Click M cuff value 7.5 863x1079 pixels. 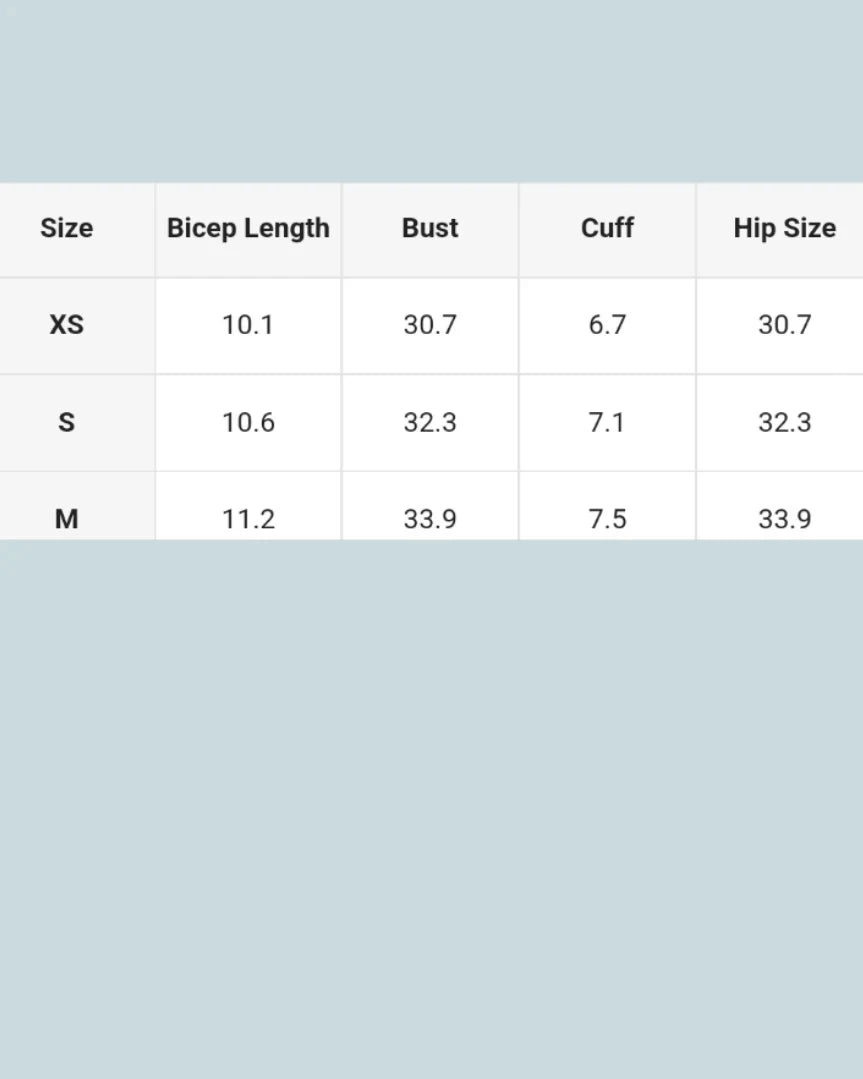coord(607,518)
